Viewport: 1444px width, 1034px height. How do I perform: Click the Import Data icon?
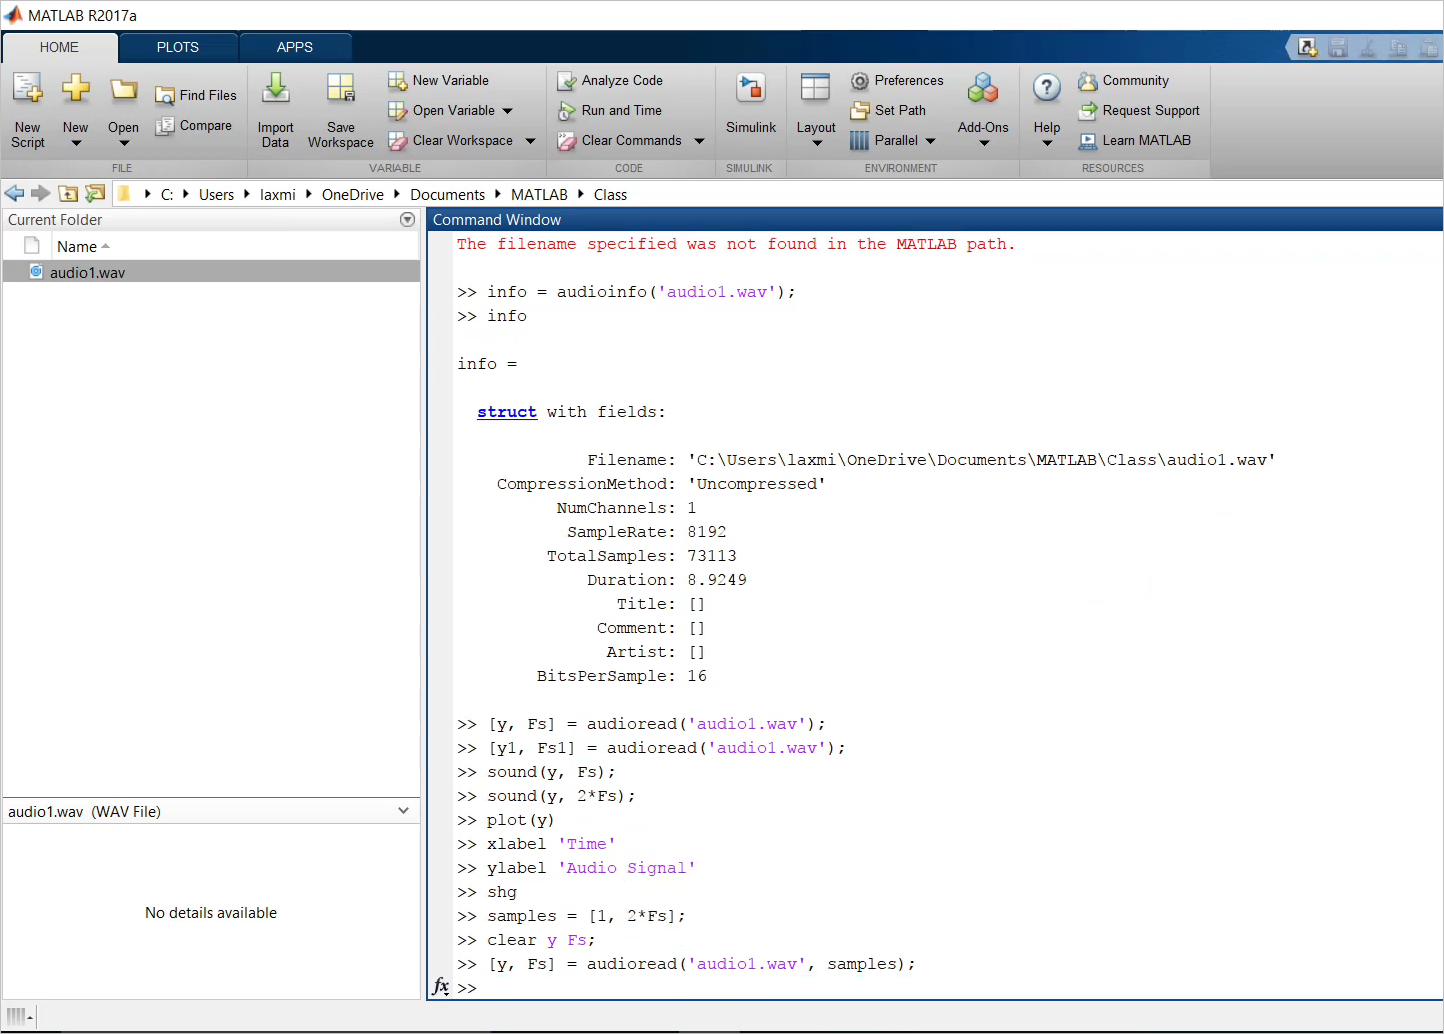(275, 89)
